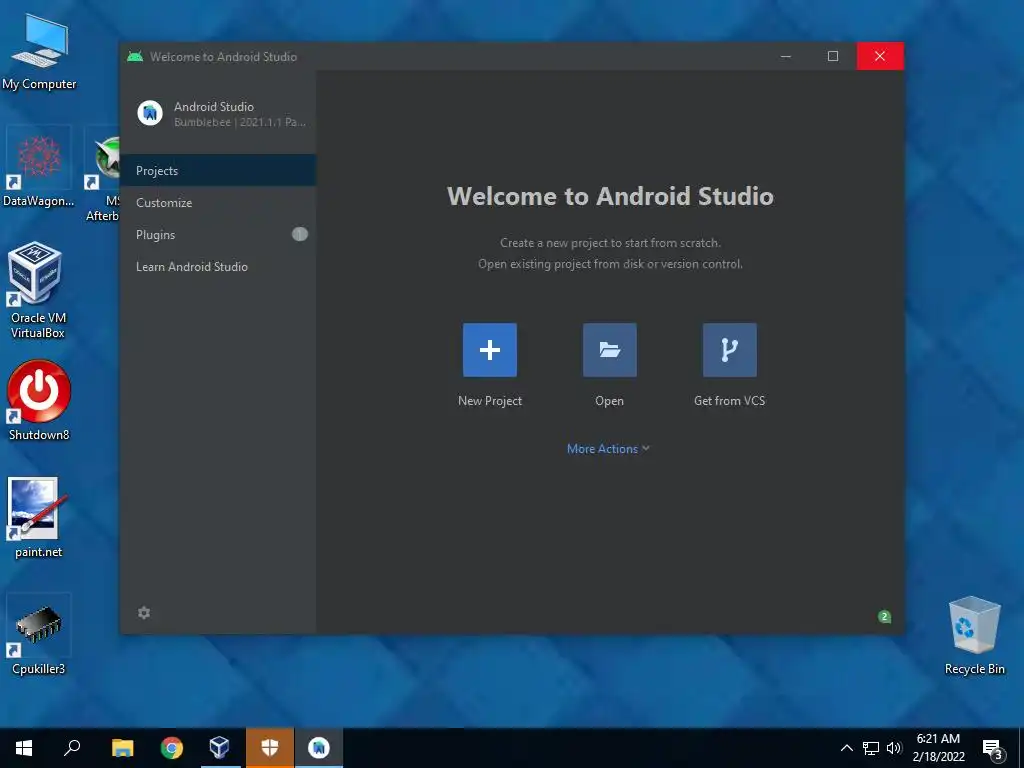
Task: Click the New Project plus icon
Action: tap(490, 350)
